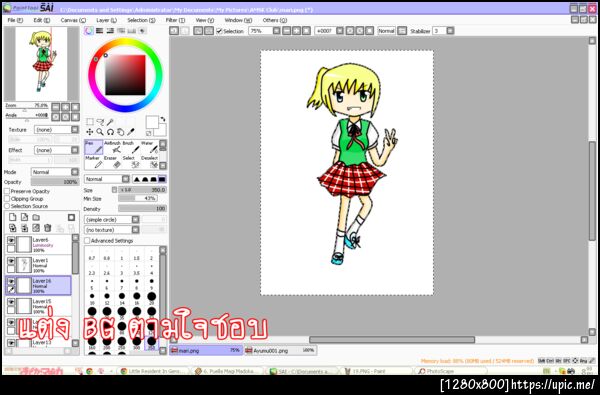Image resolution: width=600 pixels, height=395 pixels.
Task: Click the Undo button in the toolbar
Action: [174, 31]
